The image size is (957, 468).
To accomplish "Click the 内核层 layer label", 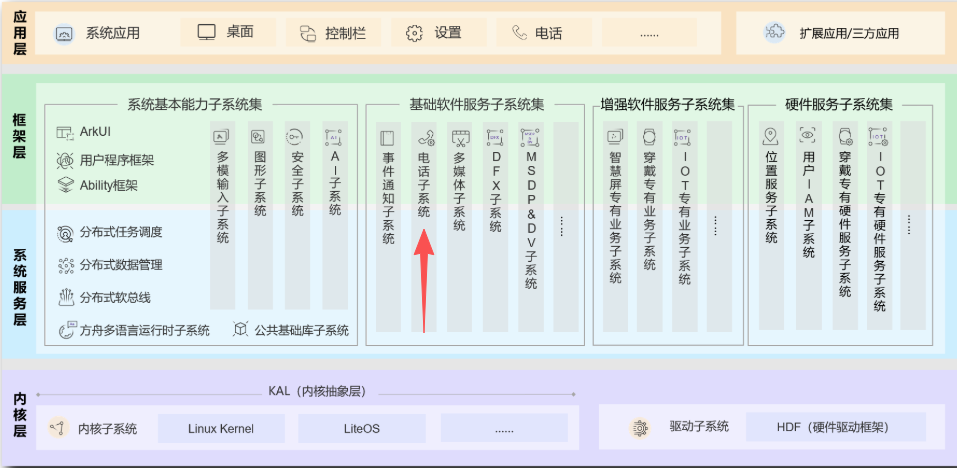I will 20,416.
